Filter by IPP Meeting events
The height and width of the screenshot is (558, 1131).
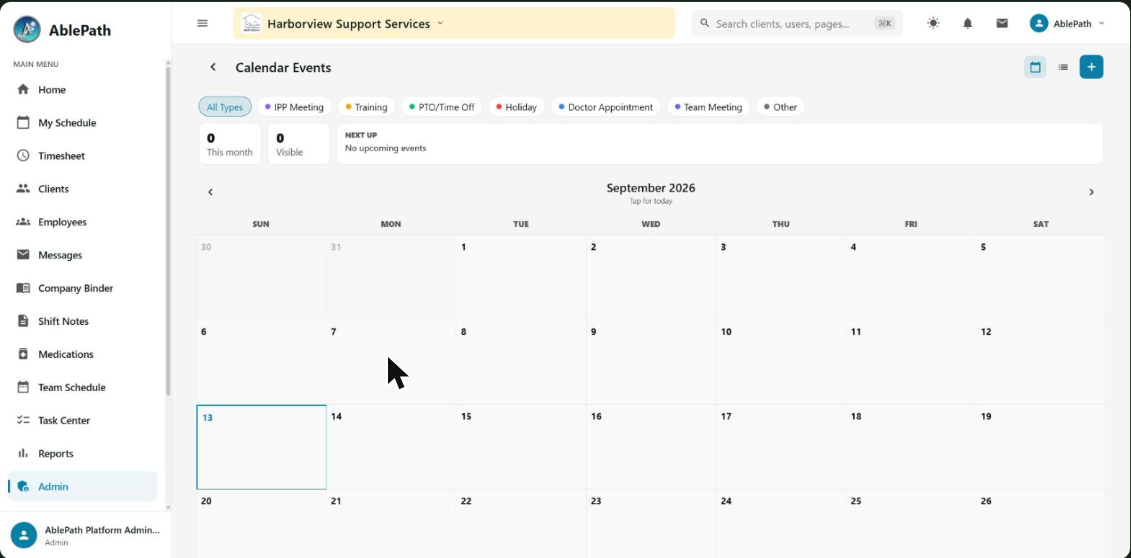click(294, 107)
